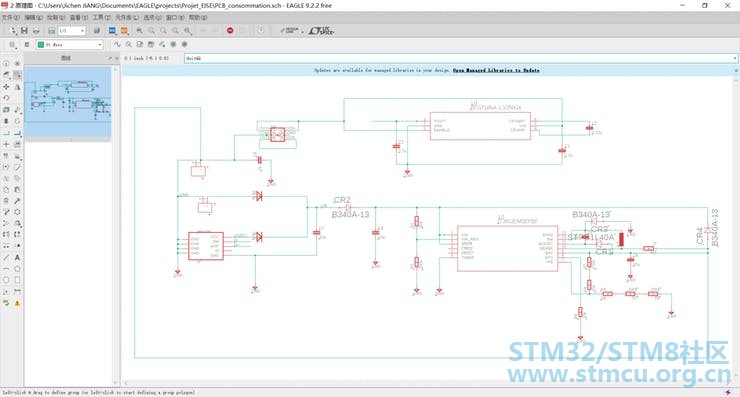740x397 pixels.
Task: Select the Info tool in side toolbar
Action: pos(6,63)
